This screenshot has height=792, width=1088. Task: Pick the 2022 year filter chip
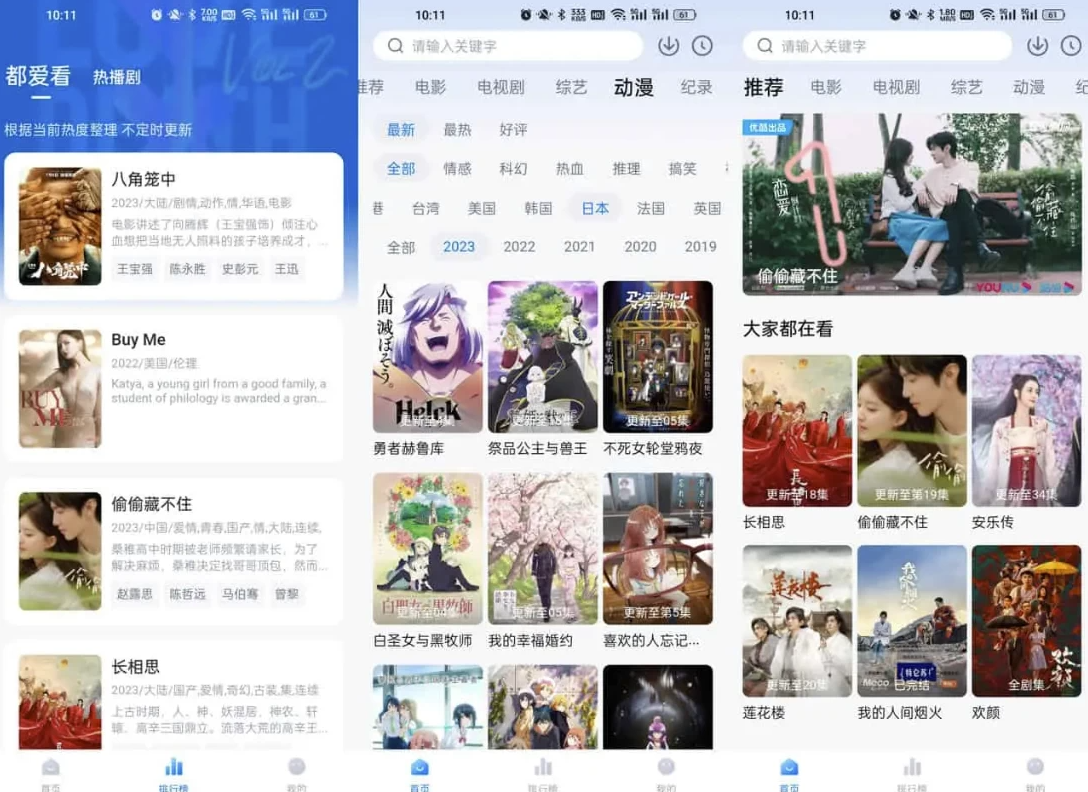coord(519,246)
